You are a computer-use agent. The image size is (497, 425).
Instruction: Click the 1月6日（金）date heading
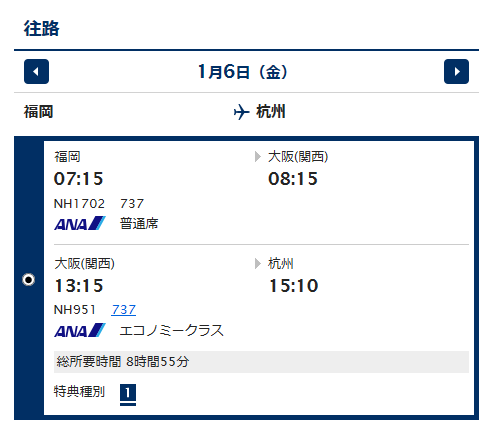pos(242,72)
